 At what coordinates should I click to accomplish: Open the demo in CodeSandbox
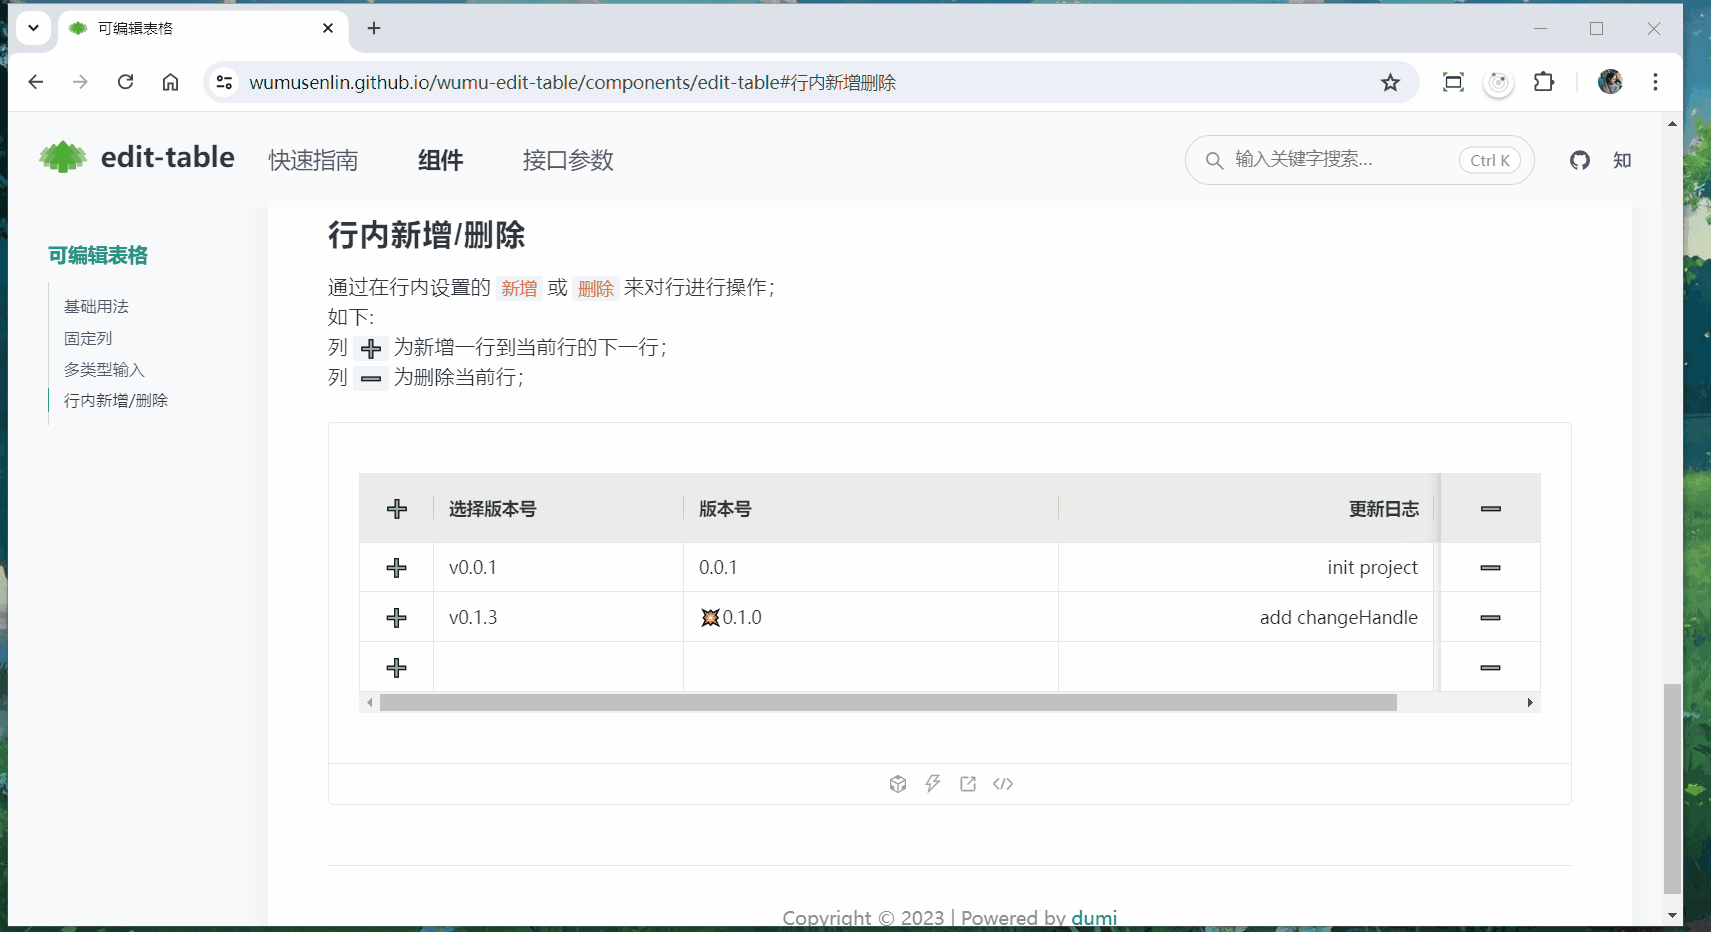tap(896, 783)
